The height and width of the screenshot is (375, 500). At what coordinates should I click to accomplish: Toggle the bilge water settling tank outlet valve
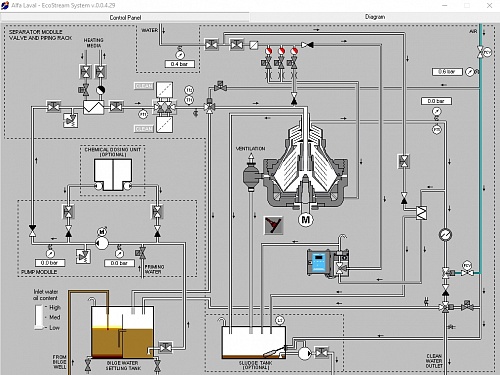165,348
